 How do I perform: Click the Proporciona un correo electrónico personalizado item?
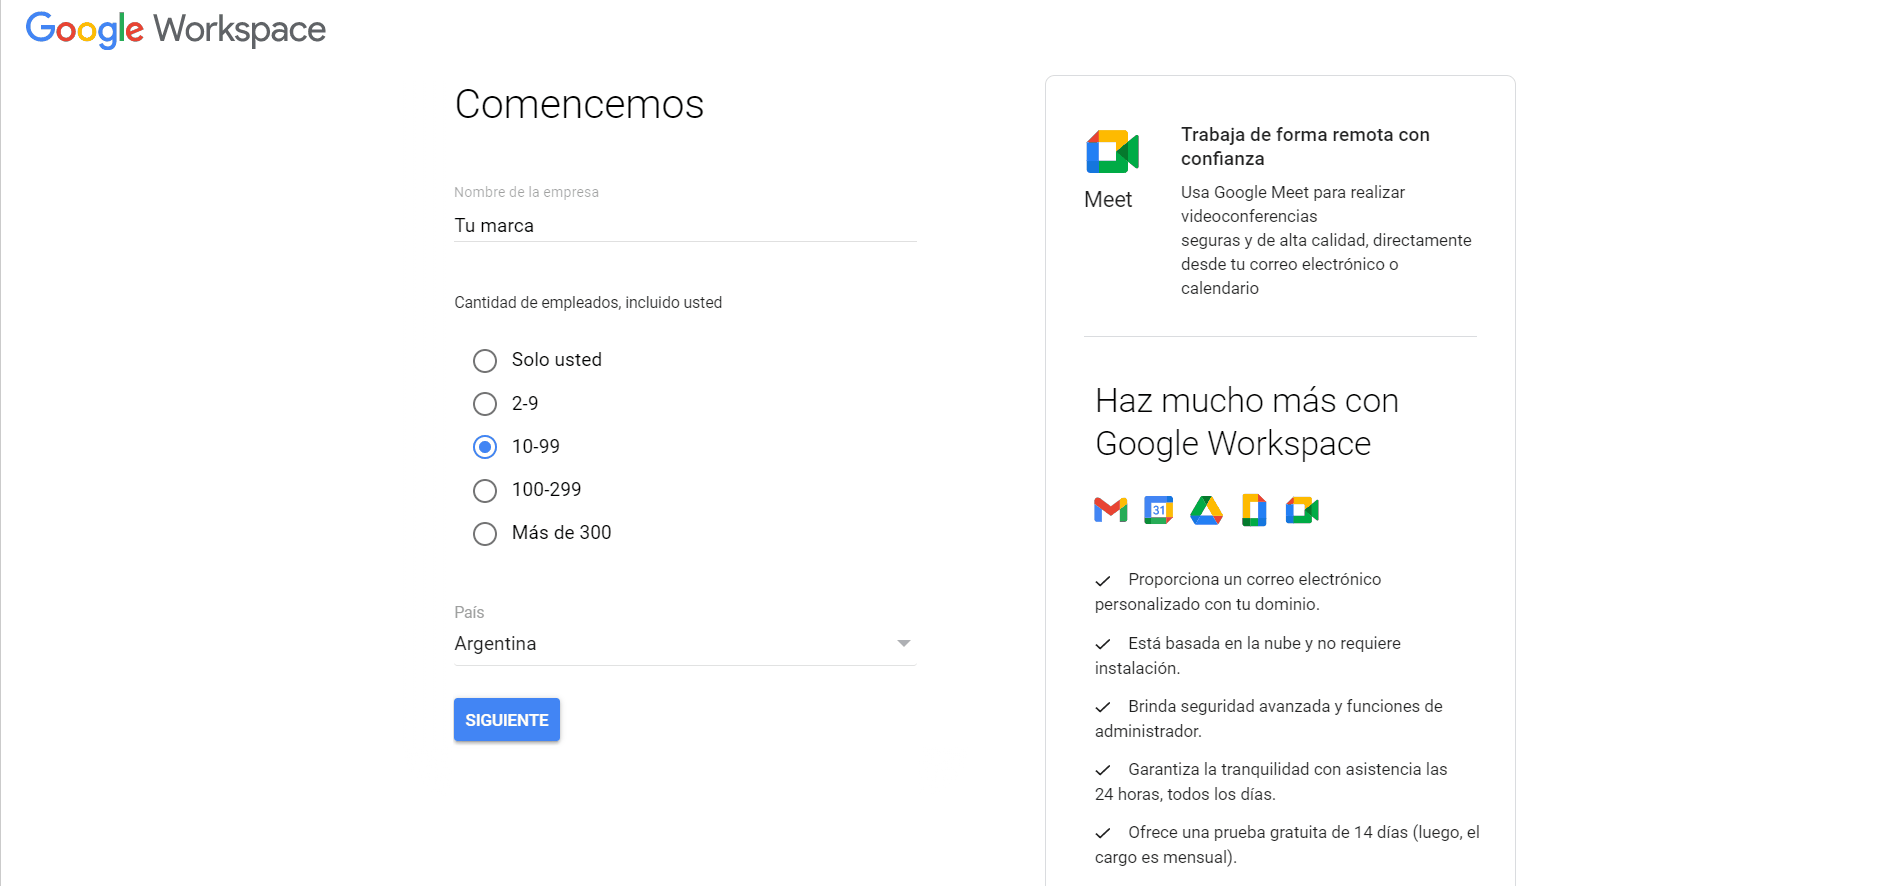[x=1238, y=591]
